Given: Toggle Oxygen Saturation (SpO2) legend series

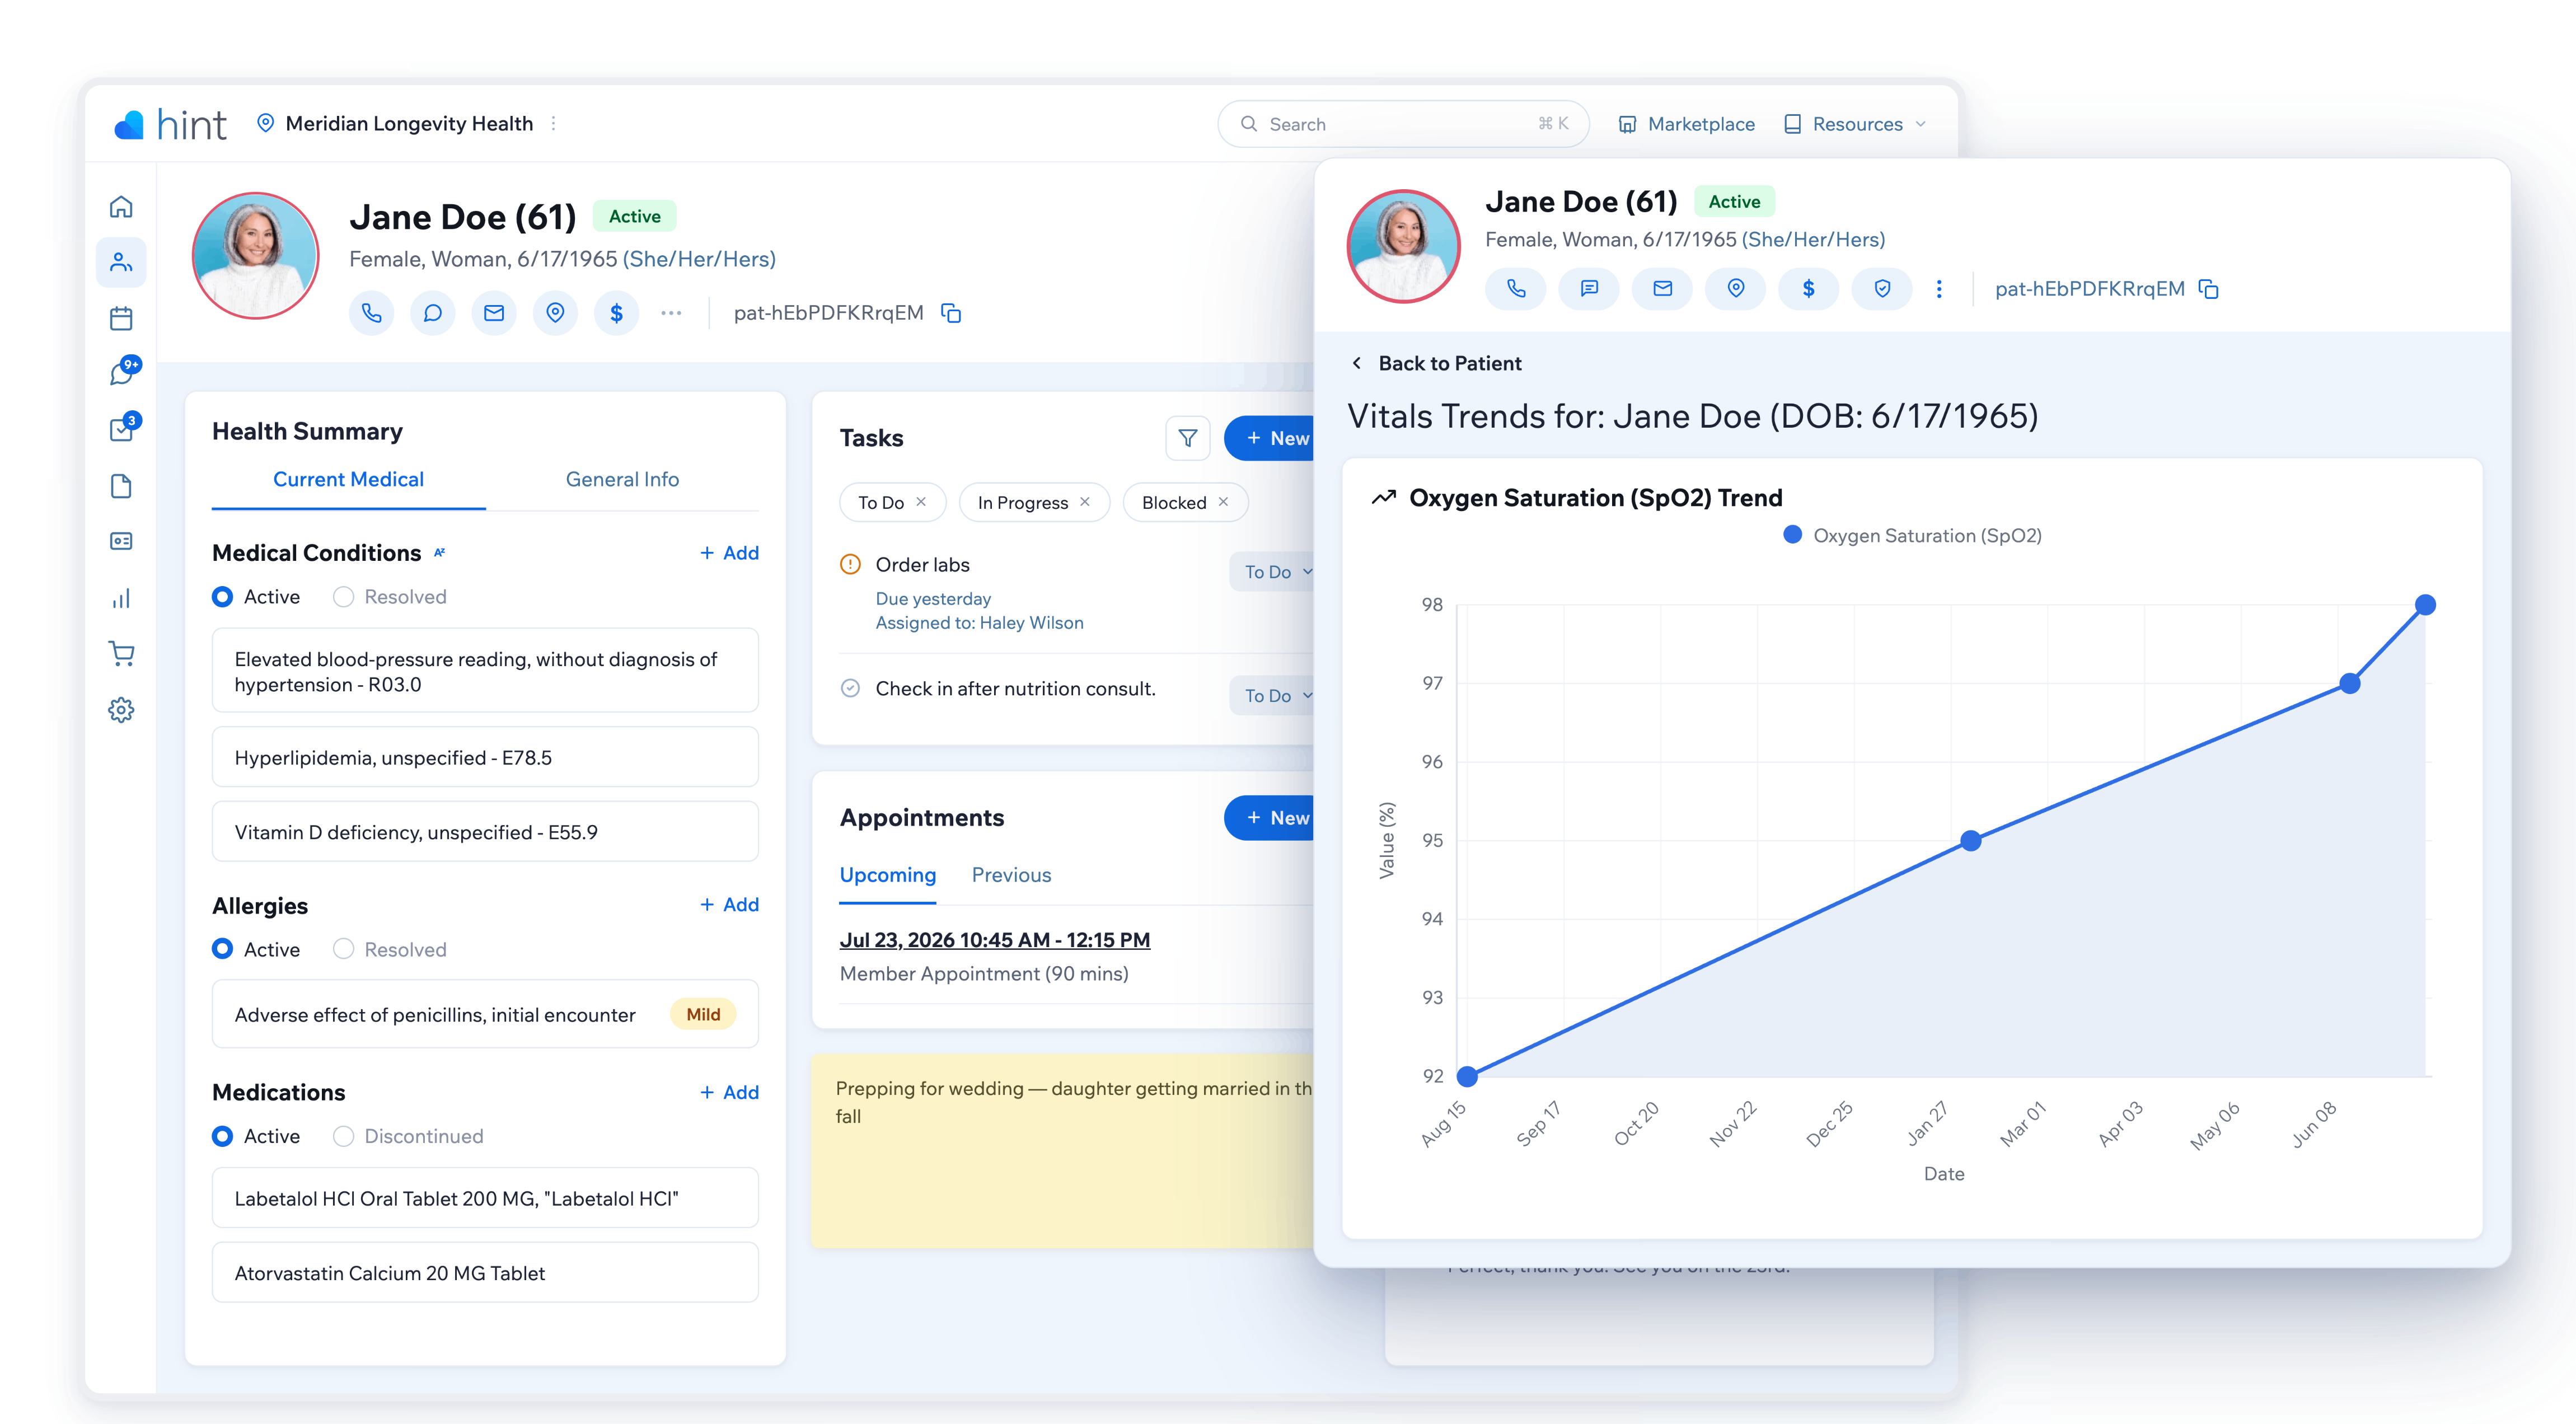Looking at the screenshot, I should point(1912,536).
